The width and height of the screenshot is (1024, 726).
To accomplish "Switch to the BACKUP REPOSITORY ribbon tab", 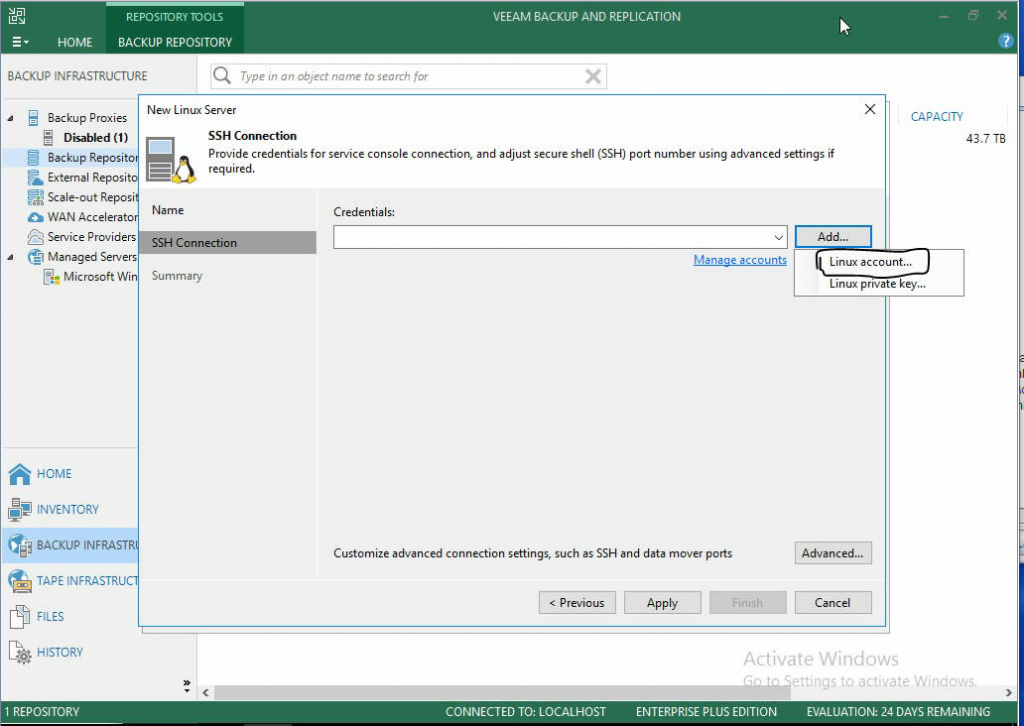I will (x=175, y=42).
